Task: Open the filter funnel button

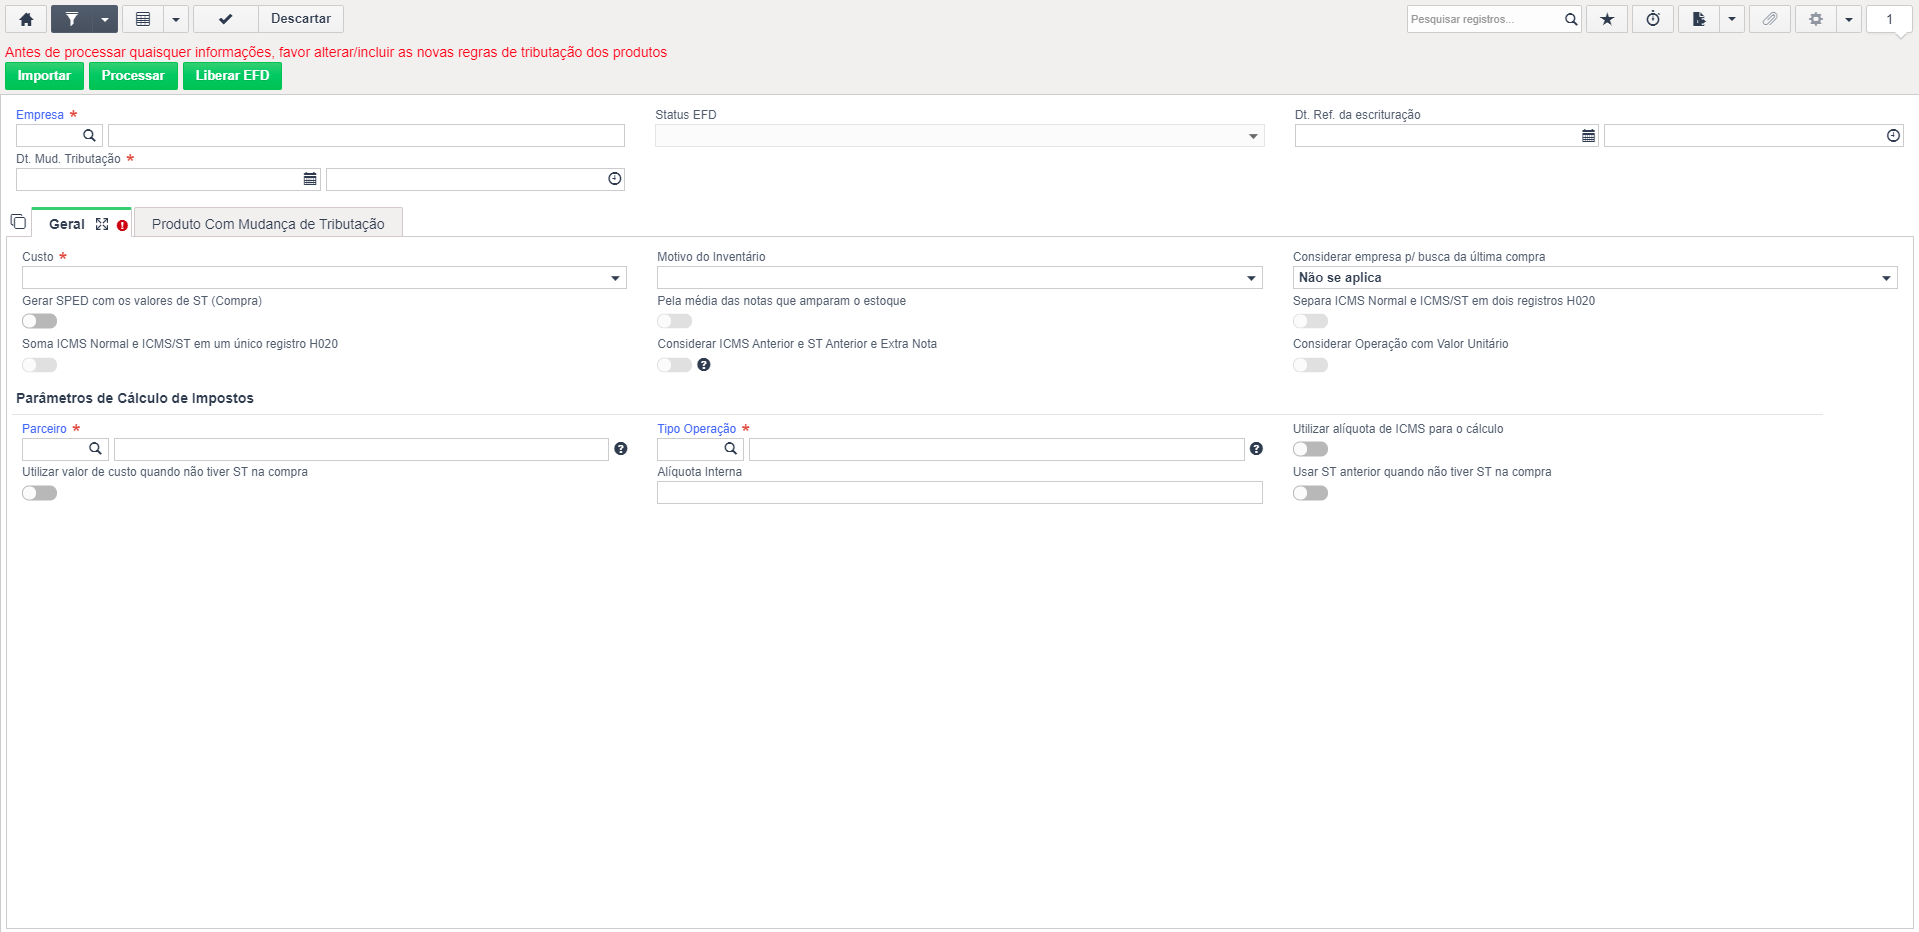Action: point(72,19)
